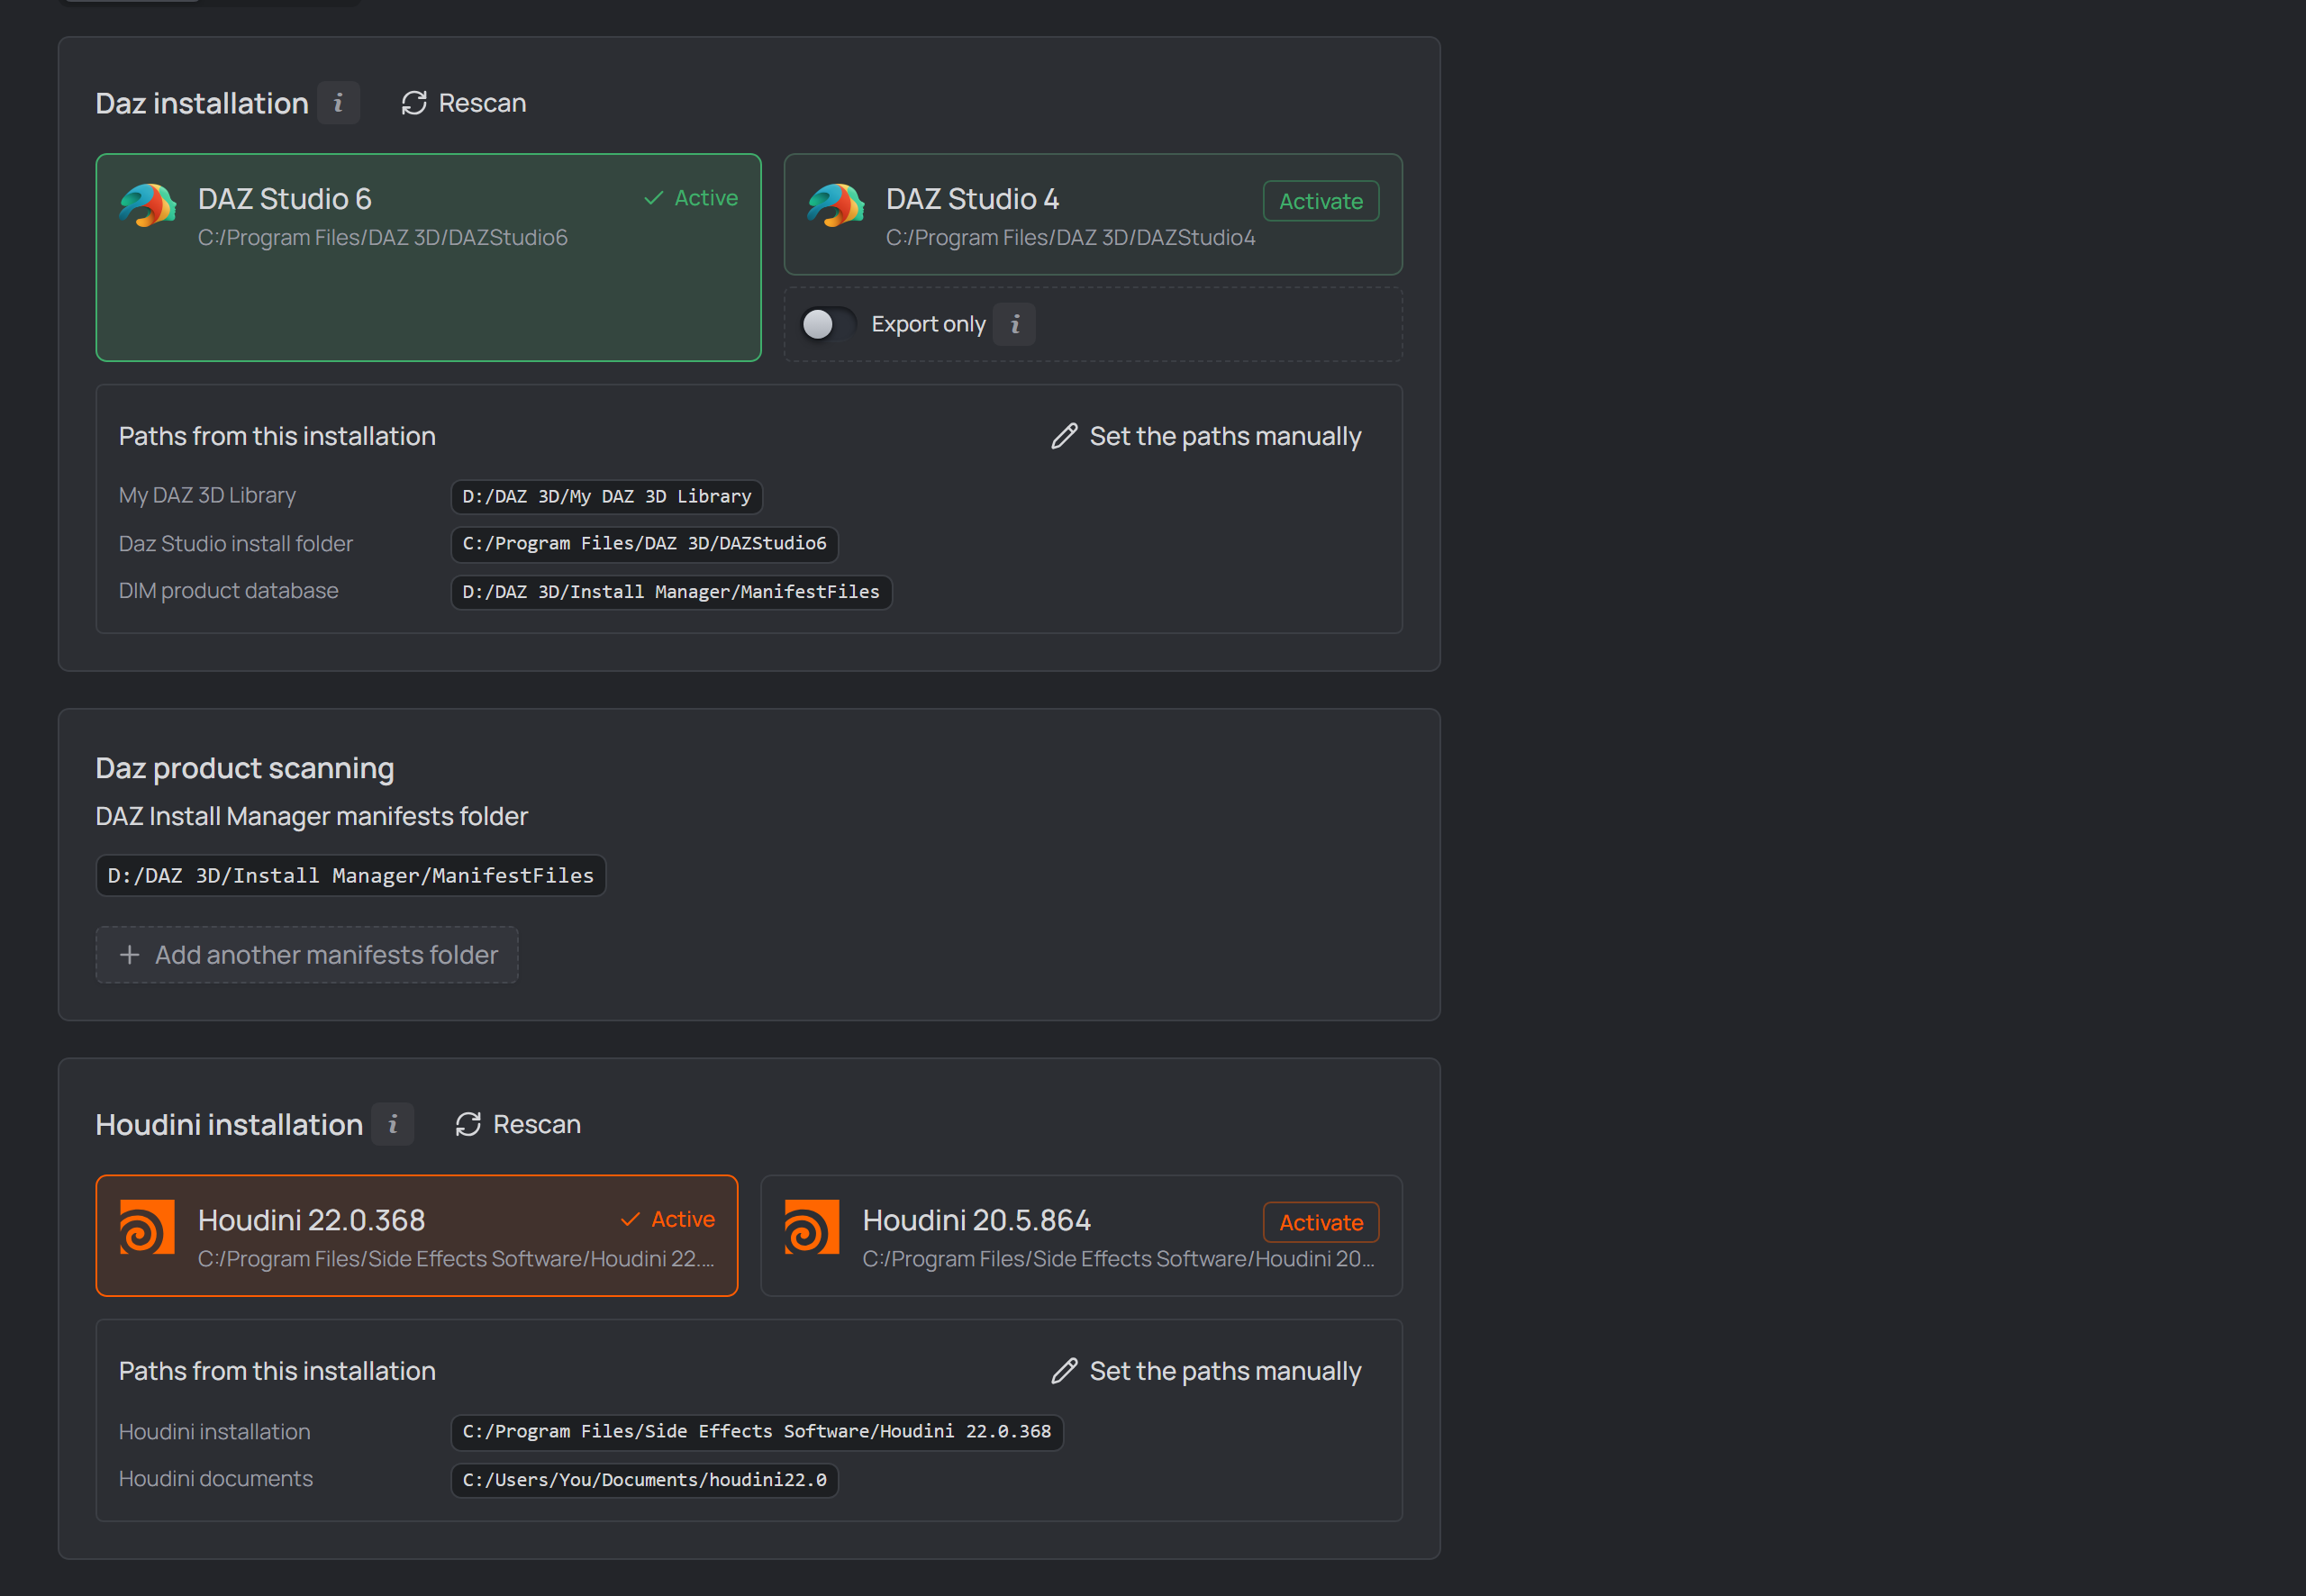Click the DAZ Studio 4 logo icon
This screenshot has width=2306, height=1596.
coord(836,205)
